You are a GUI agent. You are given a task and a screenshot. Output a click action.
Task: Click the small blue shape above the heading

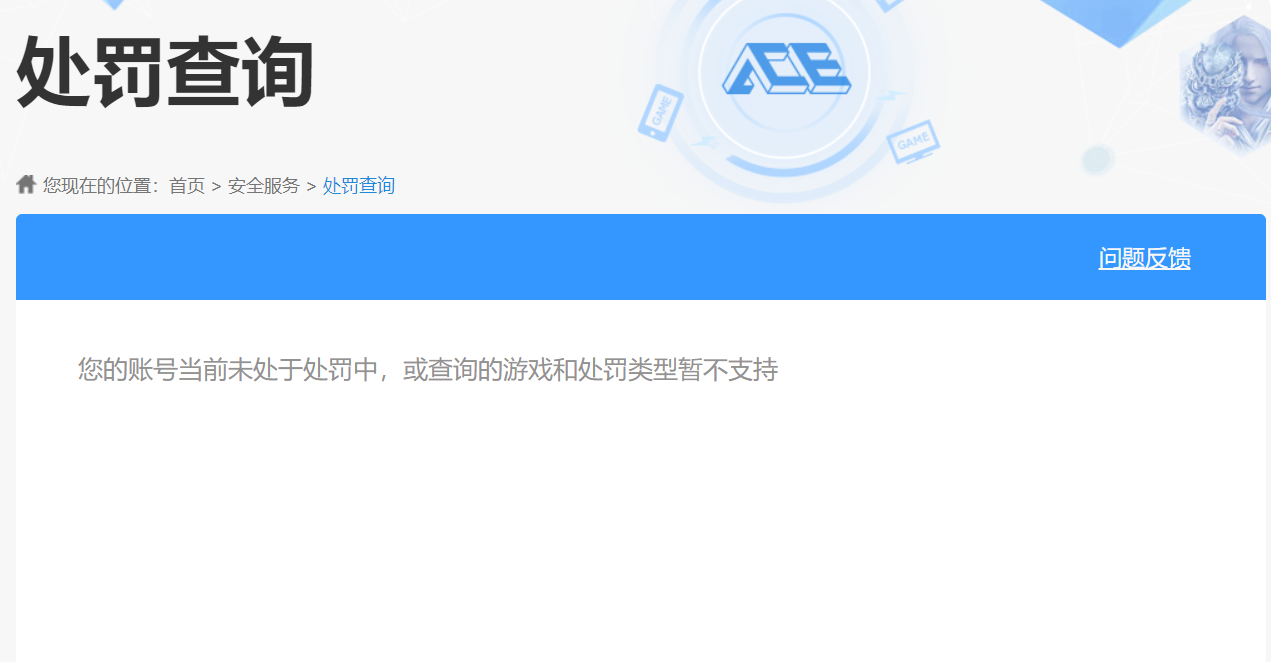(115, 4)
